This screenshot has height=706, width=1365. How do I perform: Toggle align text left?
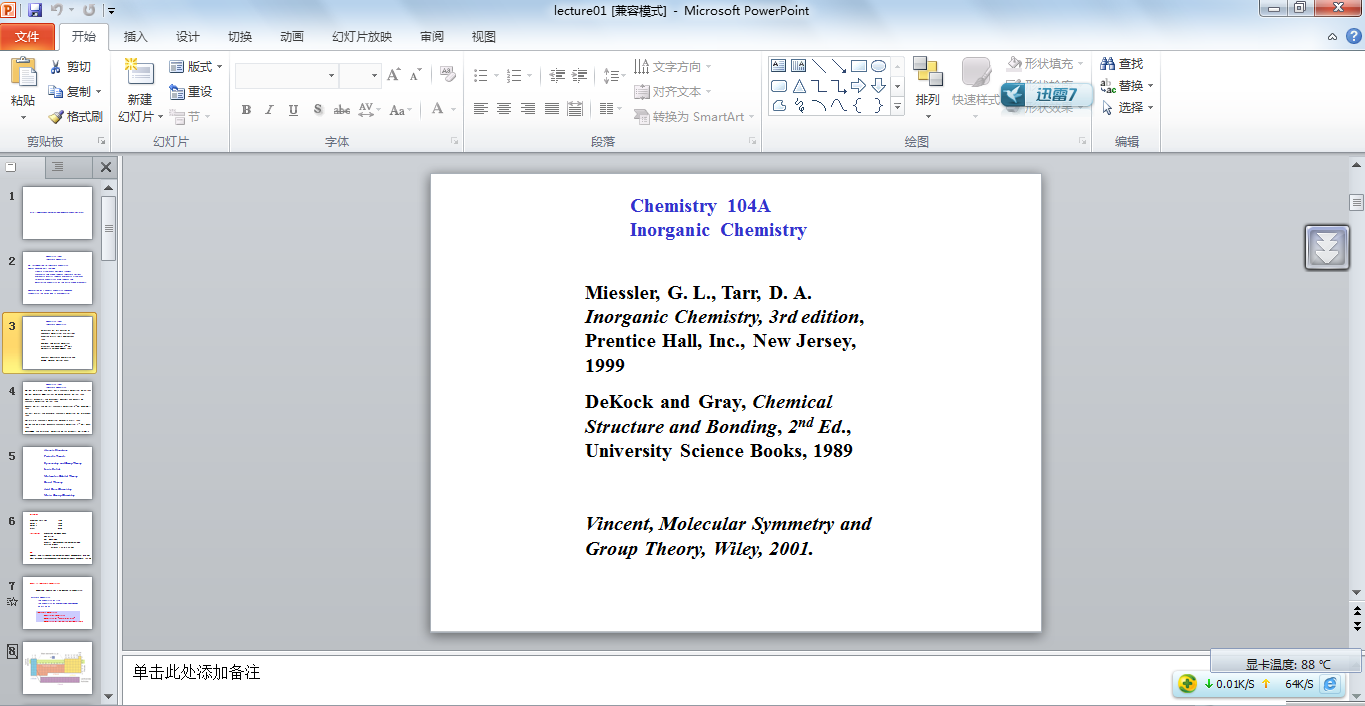(481, 109)
